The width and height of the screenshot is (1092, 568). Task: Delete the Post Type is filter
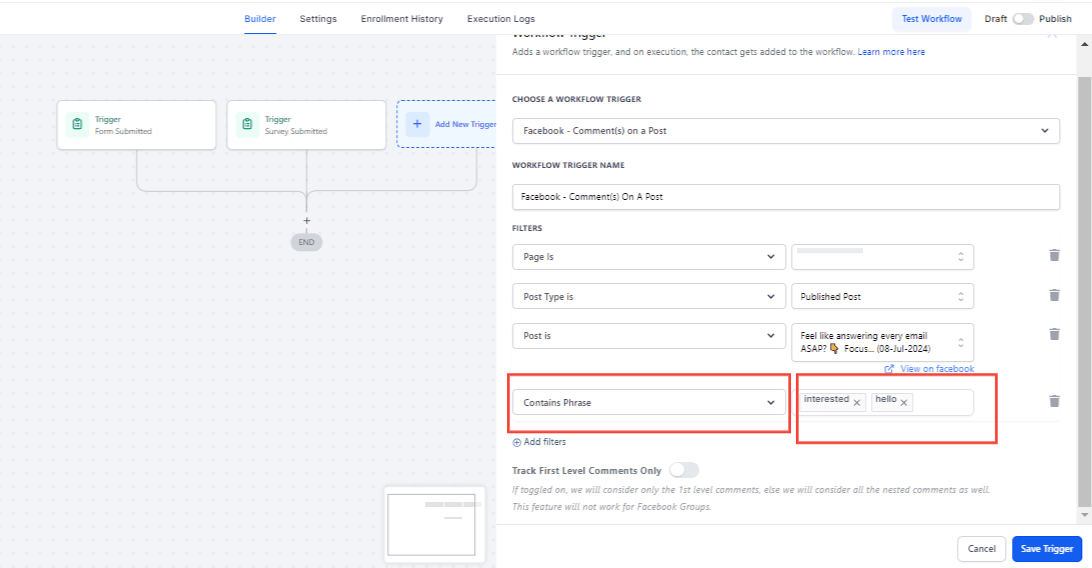click(1054, 295)
